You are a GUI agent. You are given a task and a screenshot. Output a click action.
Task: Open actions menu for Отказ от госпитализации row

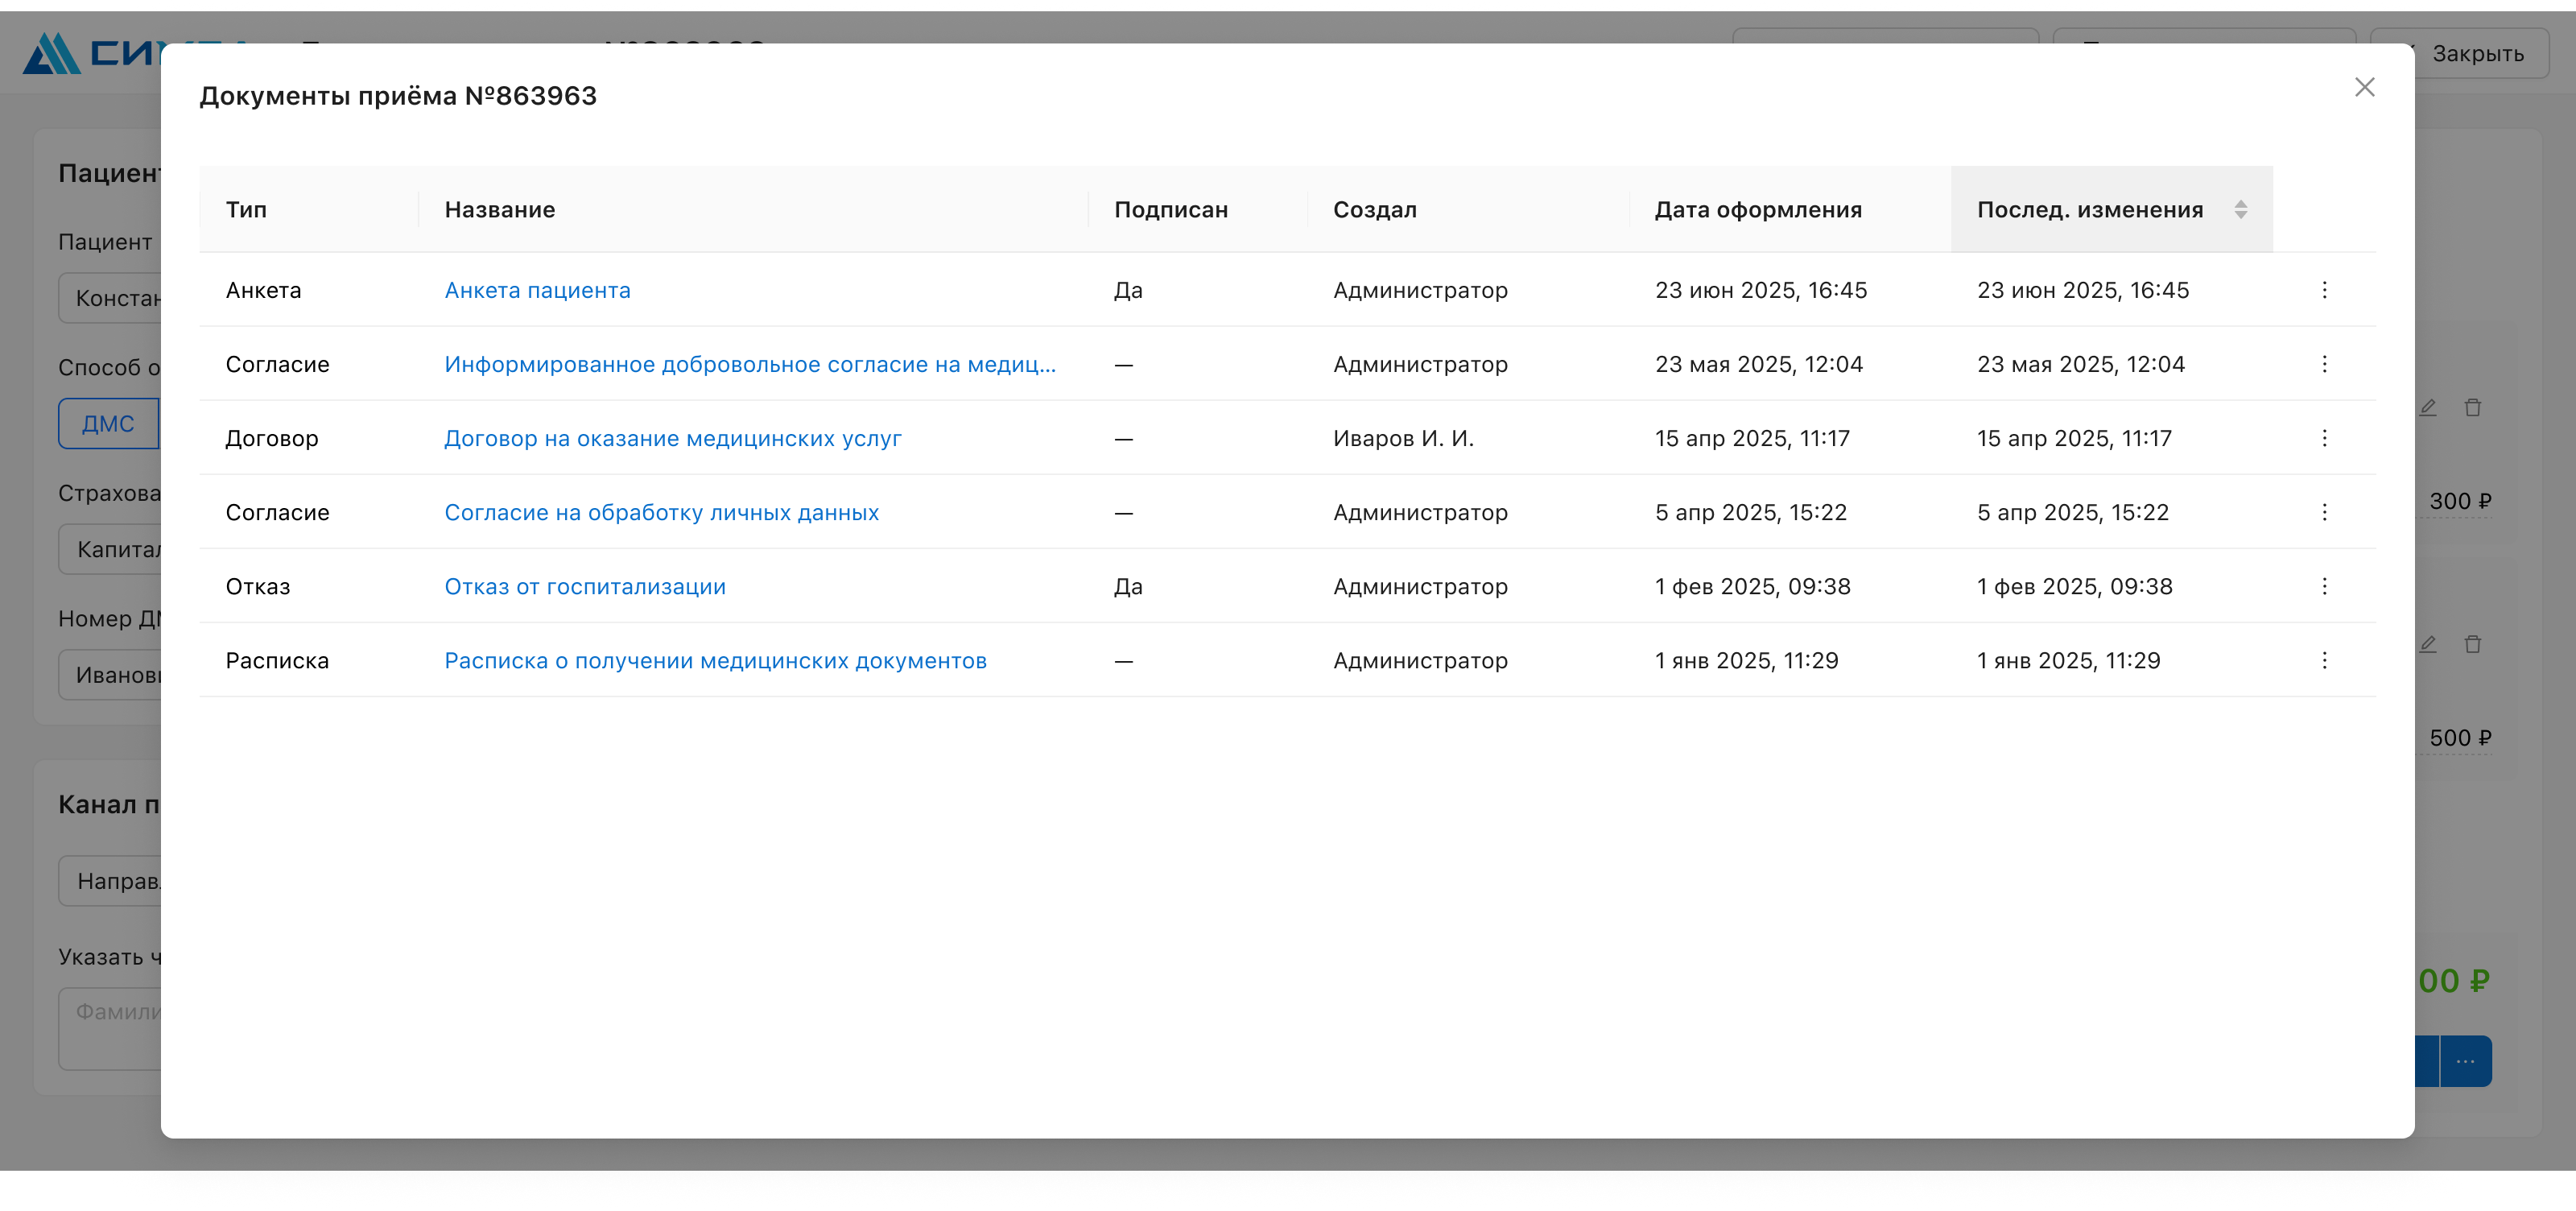click(2324, 586)
